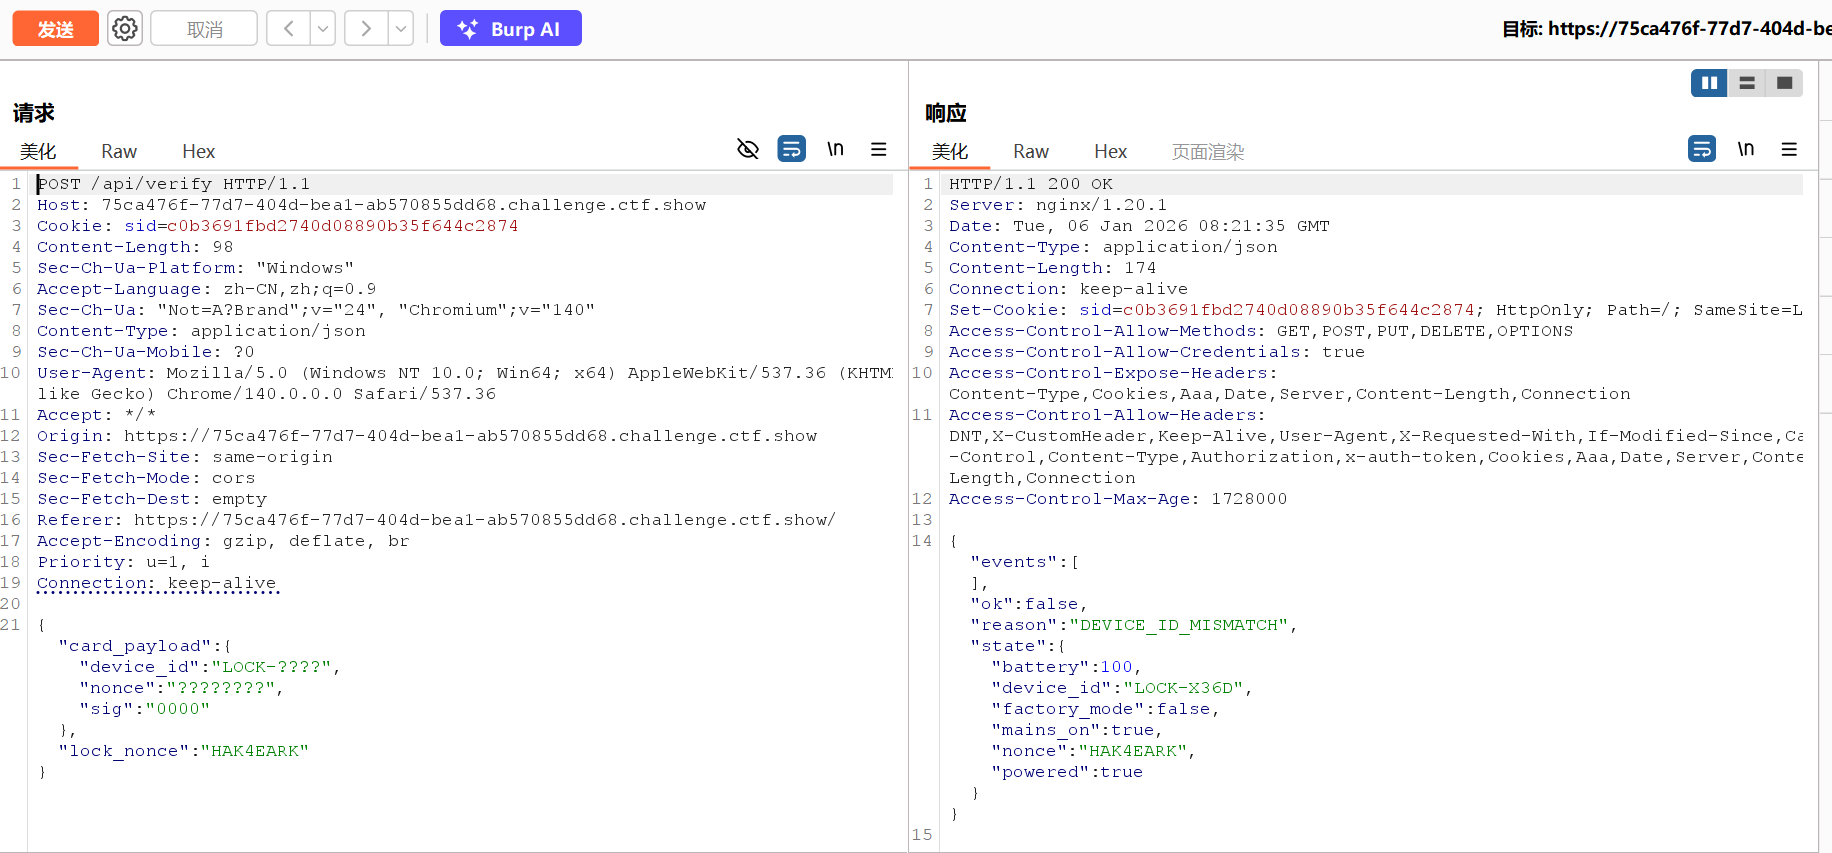Show \n newlines in response panel

point(1746,149)
